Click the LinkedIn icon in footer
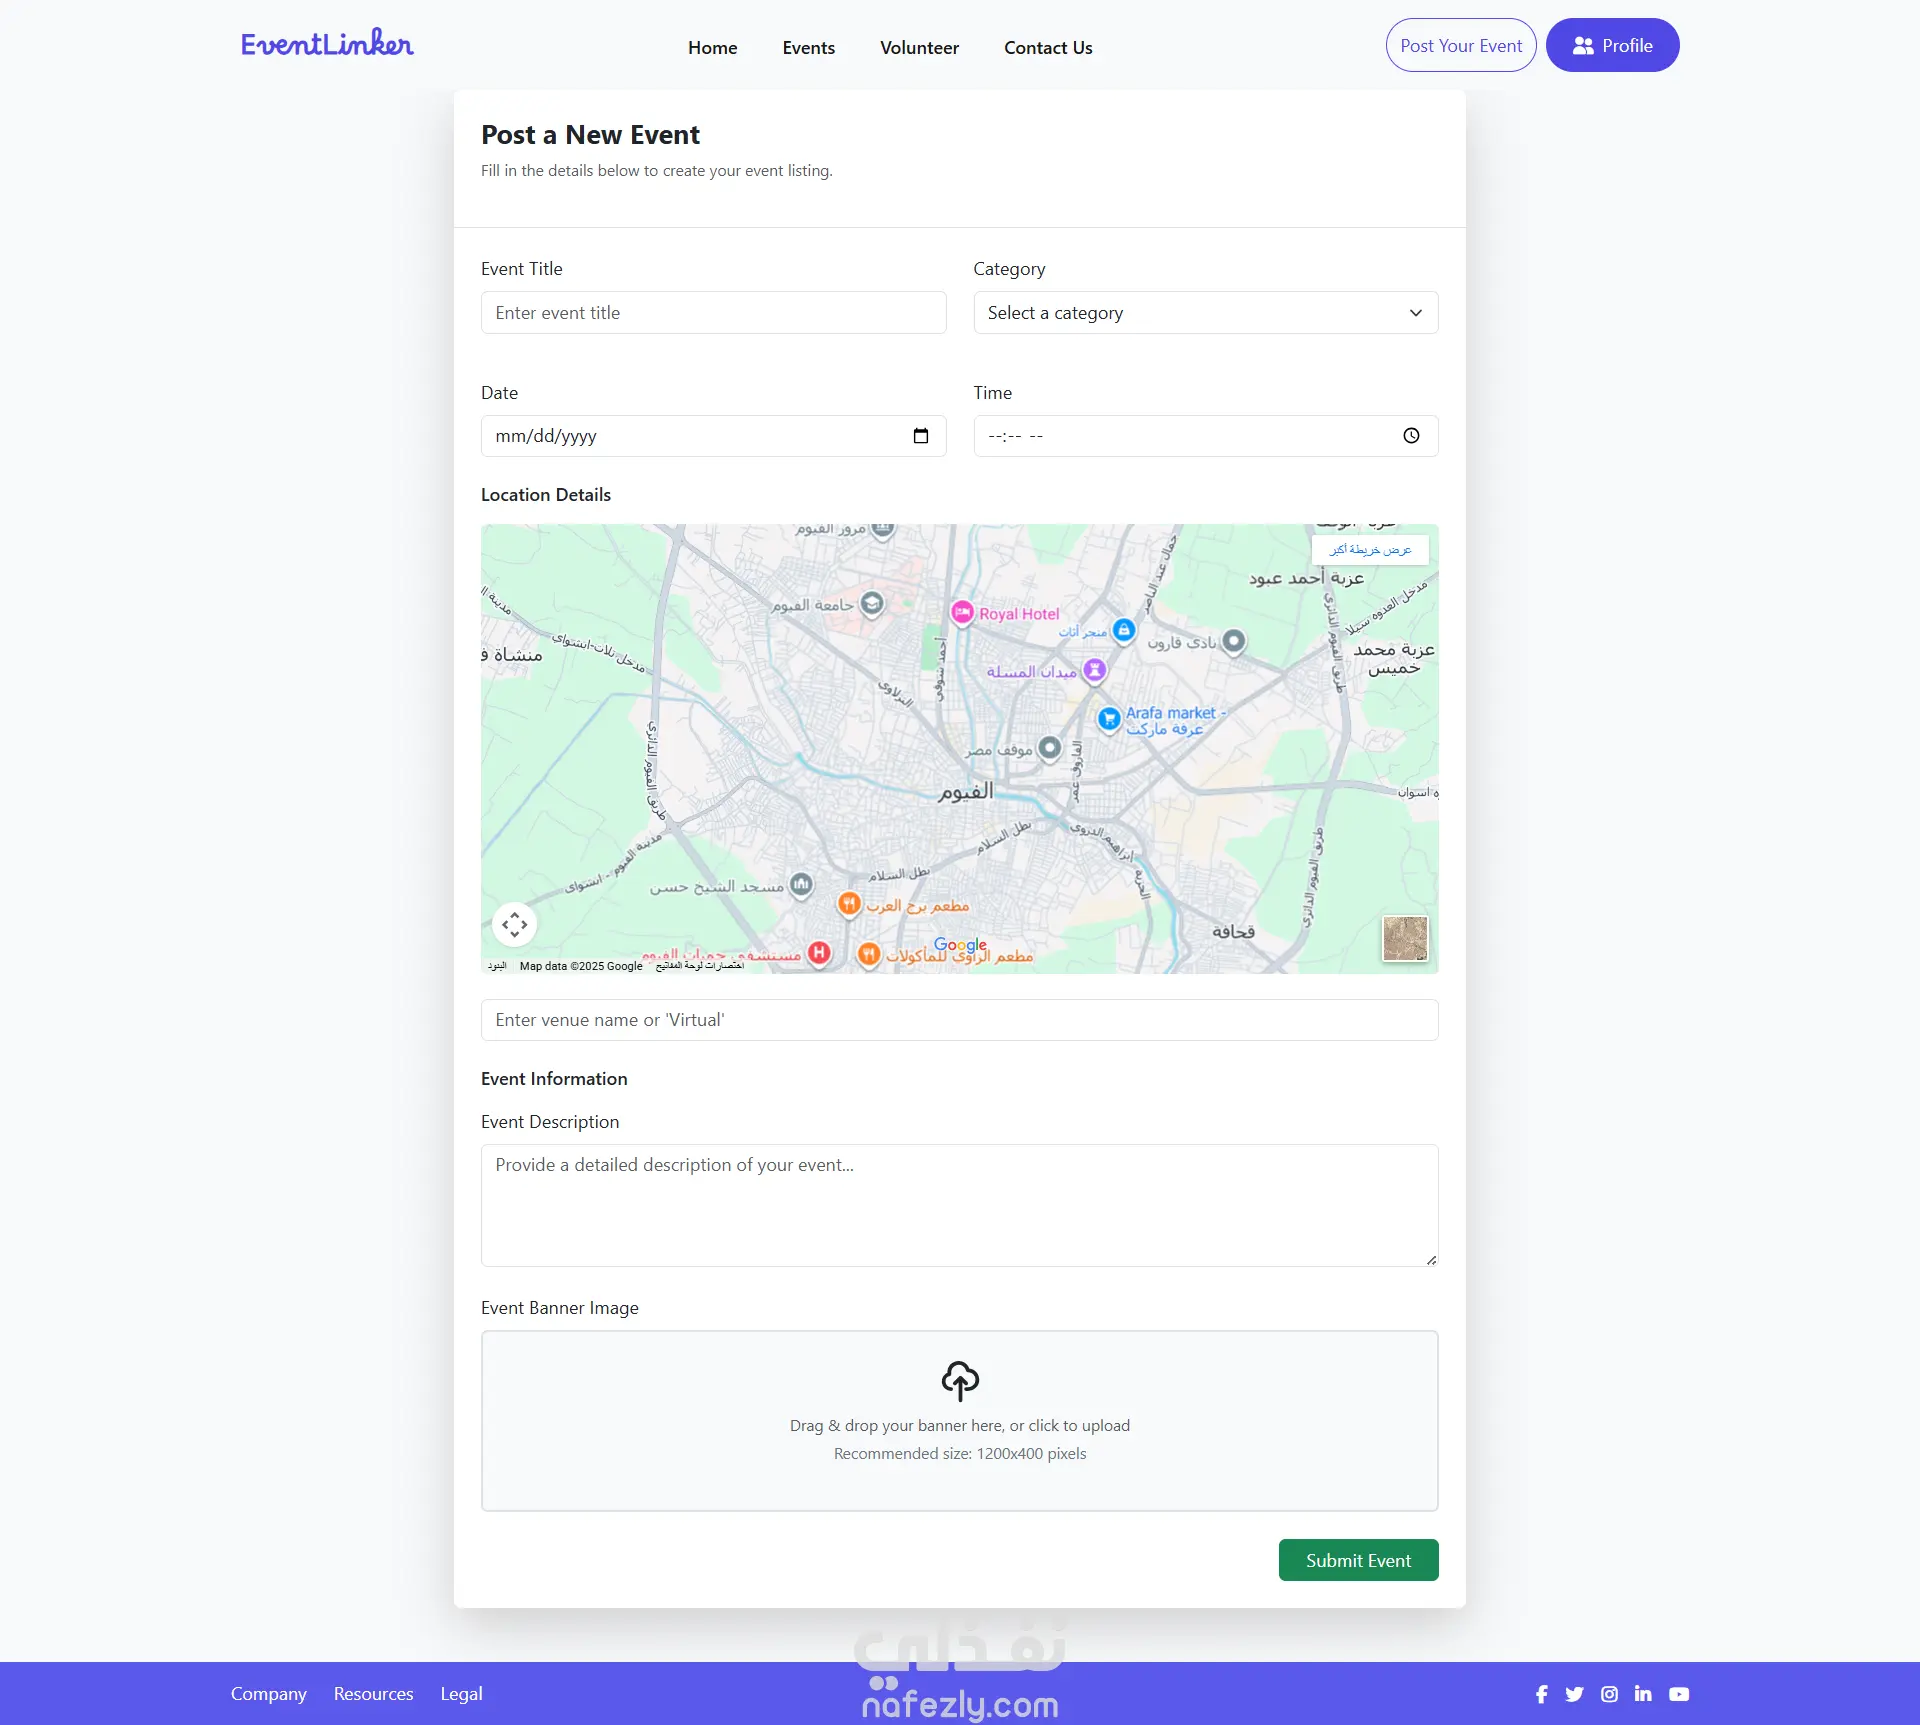 [1643, 1694]
